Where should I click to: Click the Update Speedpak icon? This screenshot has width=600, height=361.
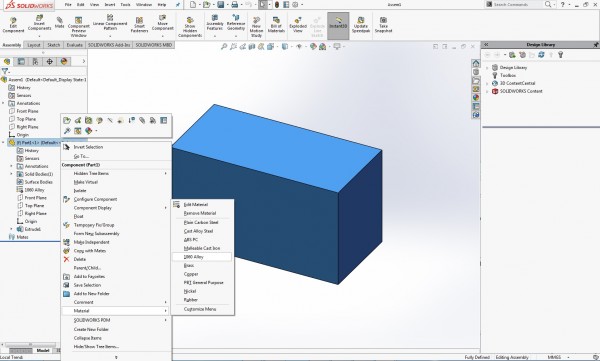[x=360, y=25]
